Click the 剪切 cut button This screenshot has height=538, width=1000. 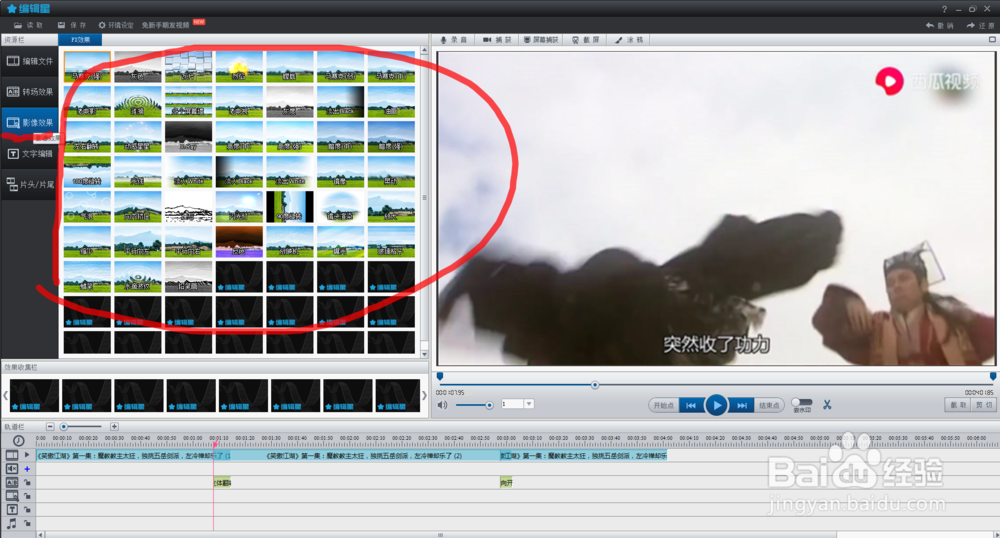[983, 405]
